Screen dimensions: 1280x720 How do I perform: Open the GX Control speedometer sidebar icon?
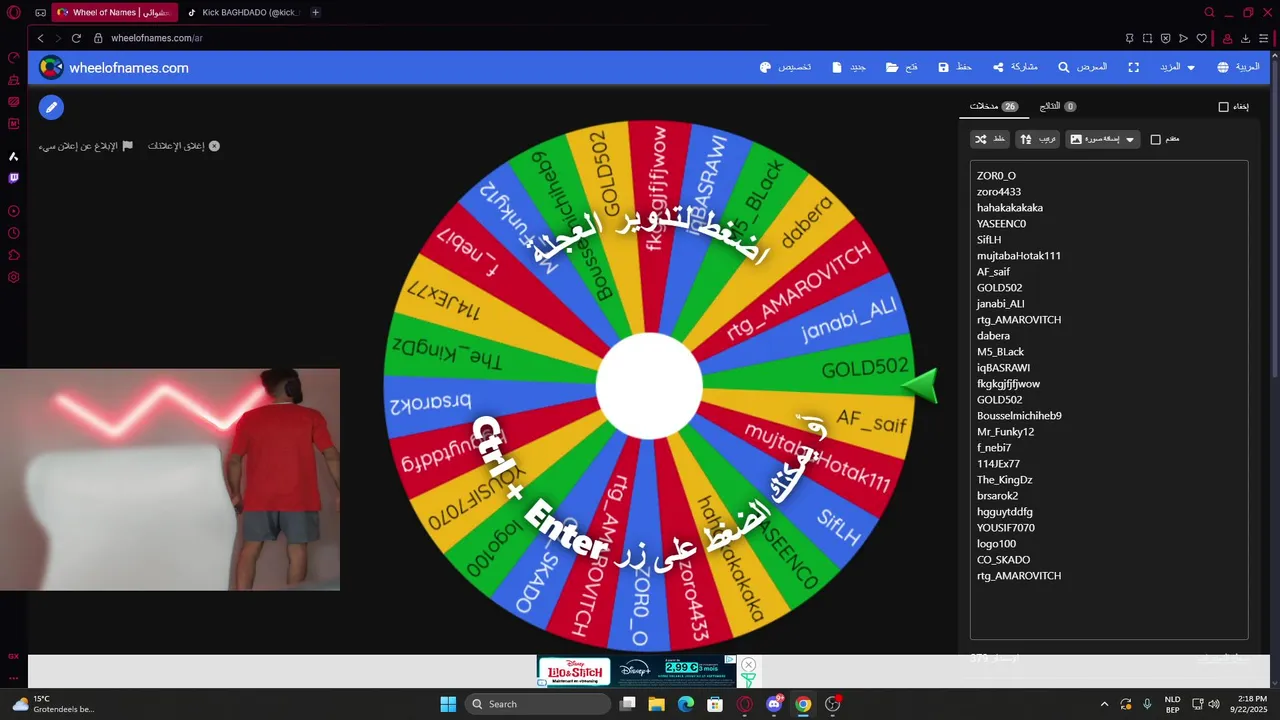14,57
